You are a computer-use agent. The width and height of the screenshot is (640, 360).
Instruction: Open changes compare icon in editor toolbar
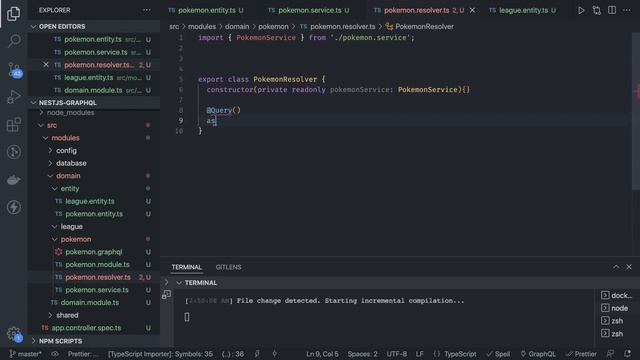[x=596, y=10]
